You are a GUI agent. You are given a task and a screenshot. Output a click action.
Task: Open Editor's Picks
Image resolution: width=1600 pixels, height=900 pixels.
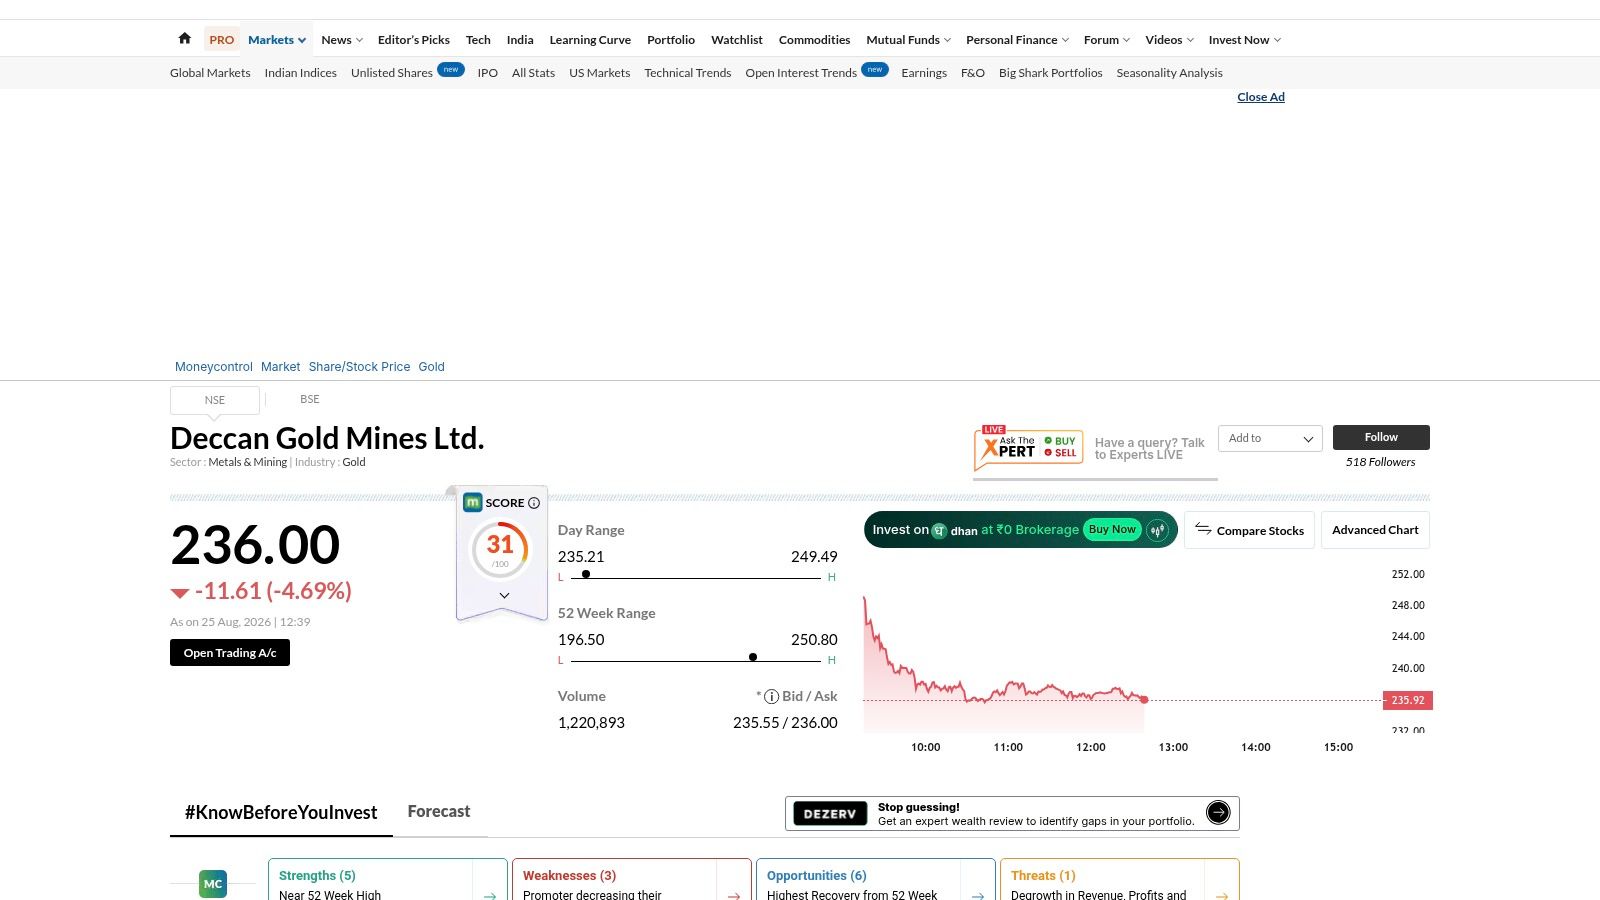(414, 40)
